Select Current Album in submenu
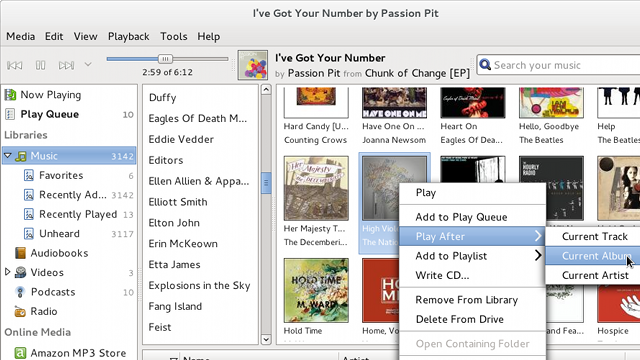The image size is (640, 360). tap(594, 256)
